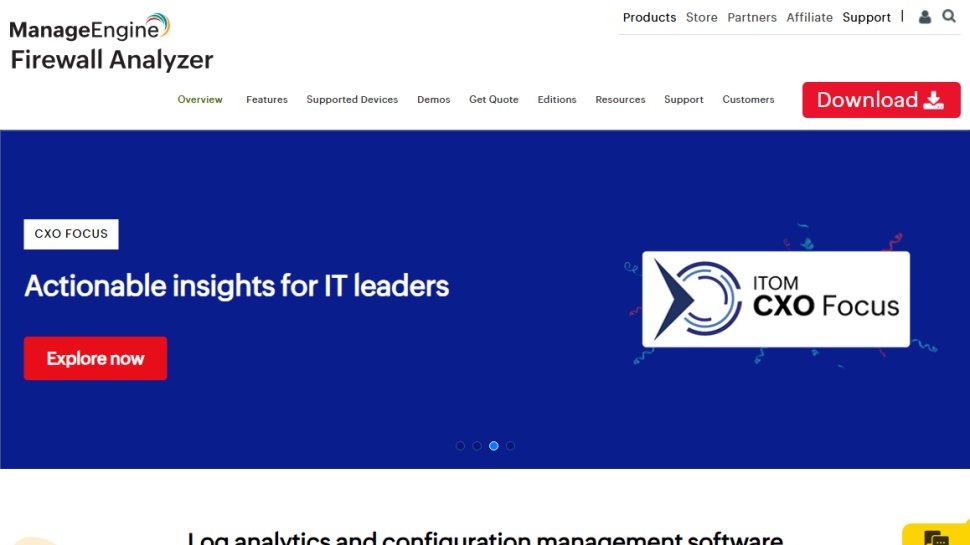970x545 pixels.
Task: Open the Features menu item
Action: [x=267, y=100]
